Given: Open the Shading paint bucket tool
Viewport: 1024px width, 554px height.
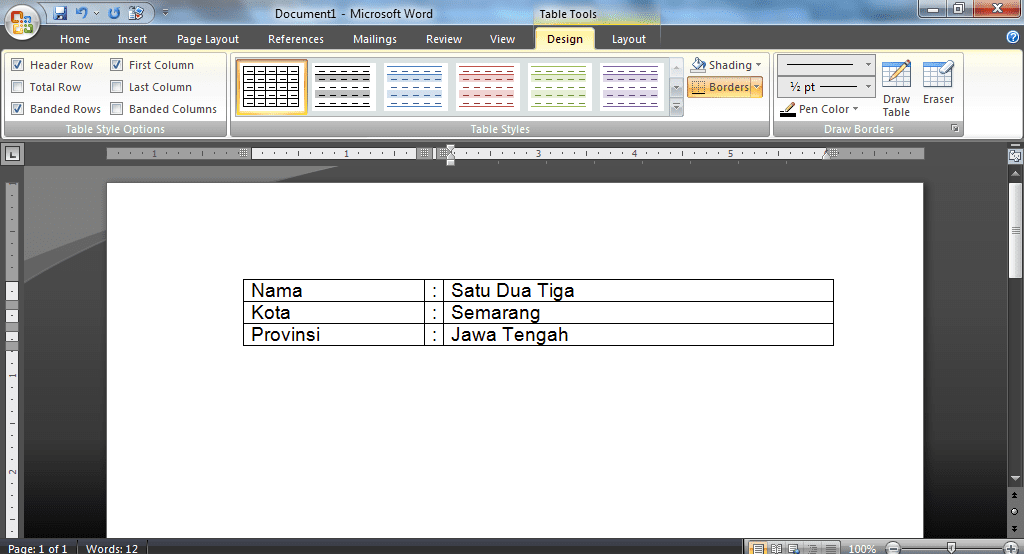Looking at the screenshot, I should tap(698, 65).
